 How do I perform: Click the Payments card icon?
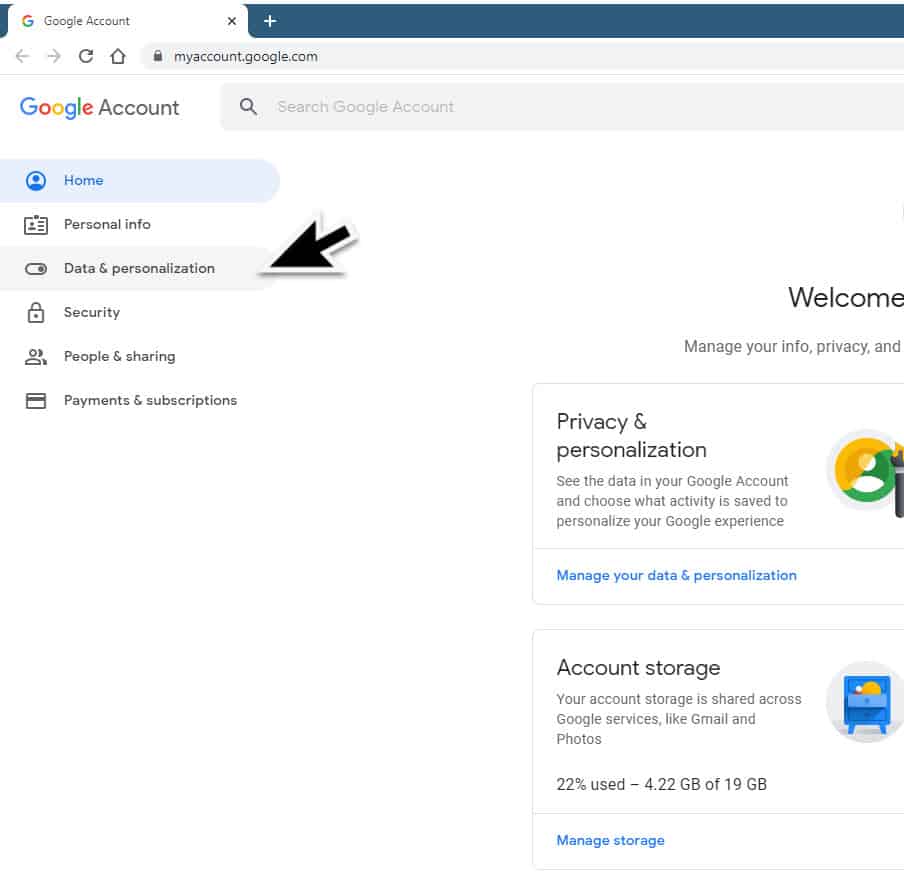[x=36, y=400]
